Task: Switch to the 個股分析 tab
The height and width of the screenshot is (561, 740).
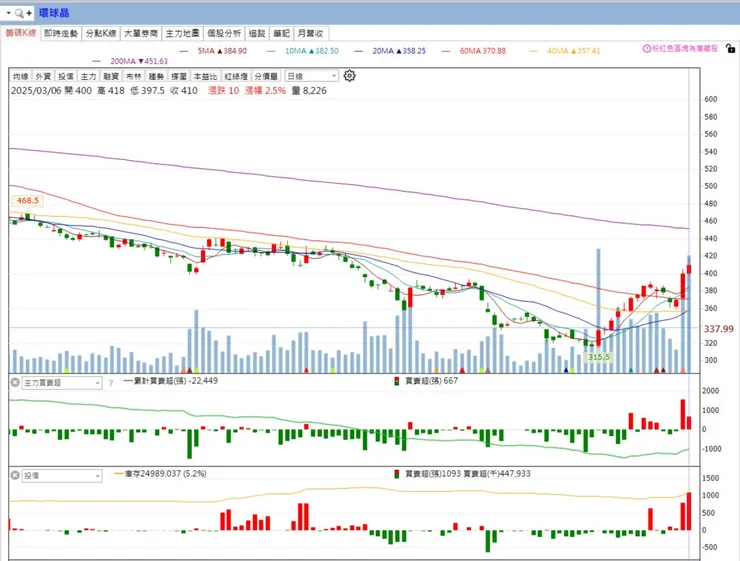Action: pyautogui.click(x=224, y=33)
